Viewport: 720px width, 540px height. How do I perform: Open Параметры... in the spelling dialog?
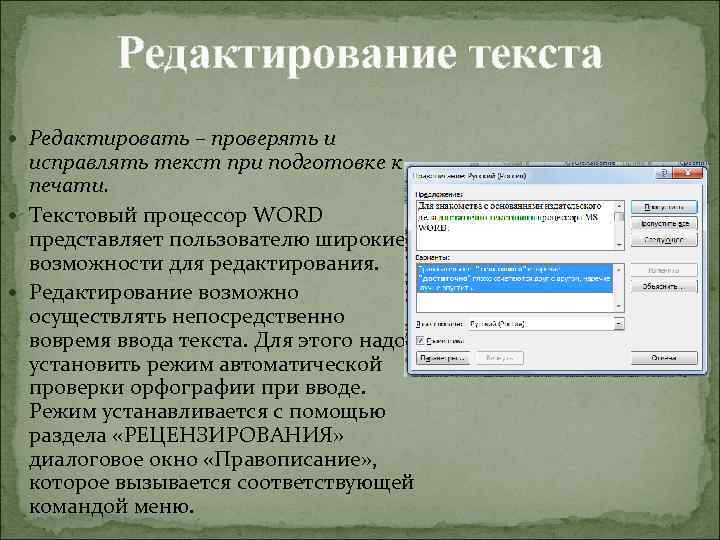(442, 358)
